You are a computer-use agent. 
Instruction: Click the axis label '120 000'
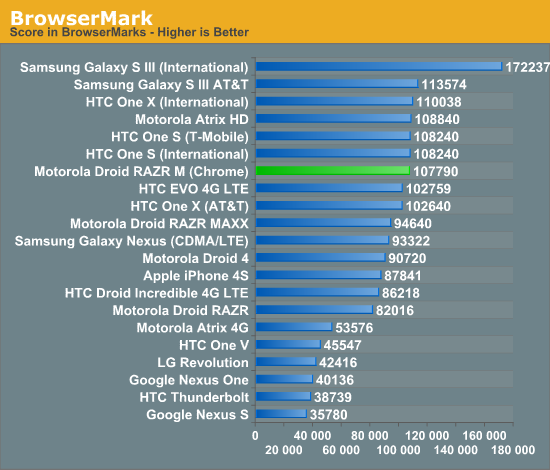(x=427, y=436)
